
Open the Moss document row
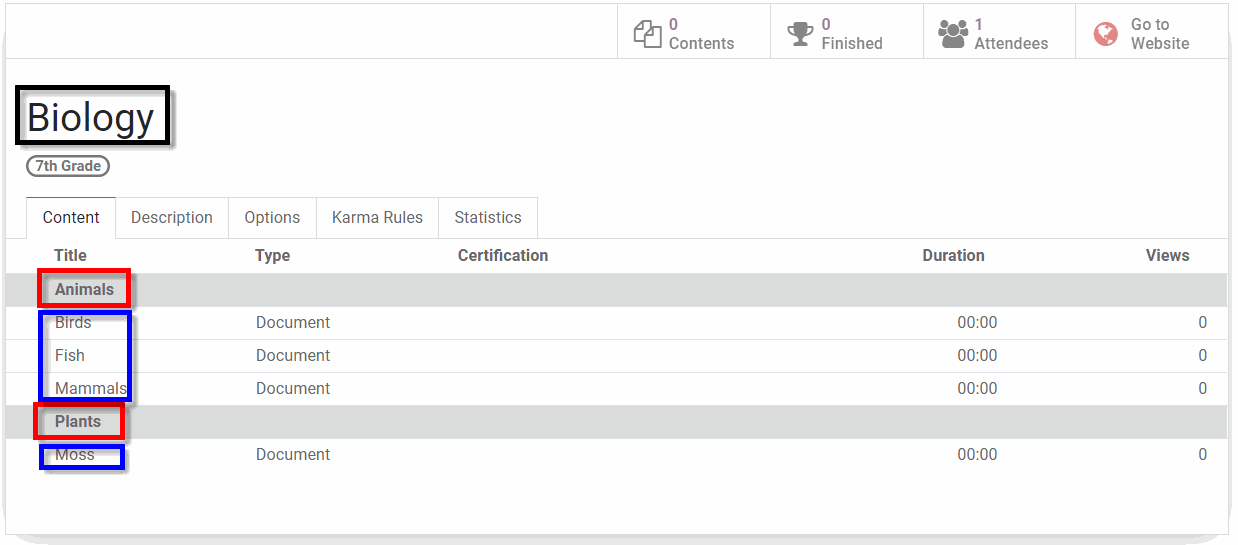pyautogui.click(x=75, y=455)
